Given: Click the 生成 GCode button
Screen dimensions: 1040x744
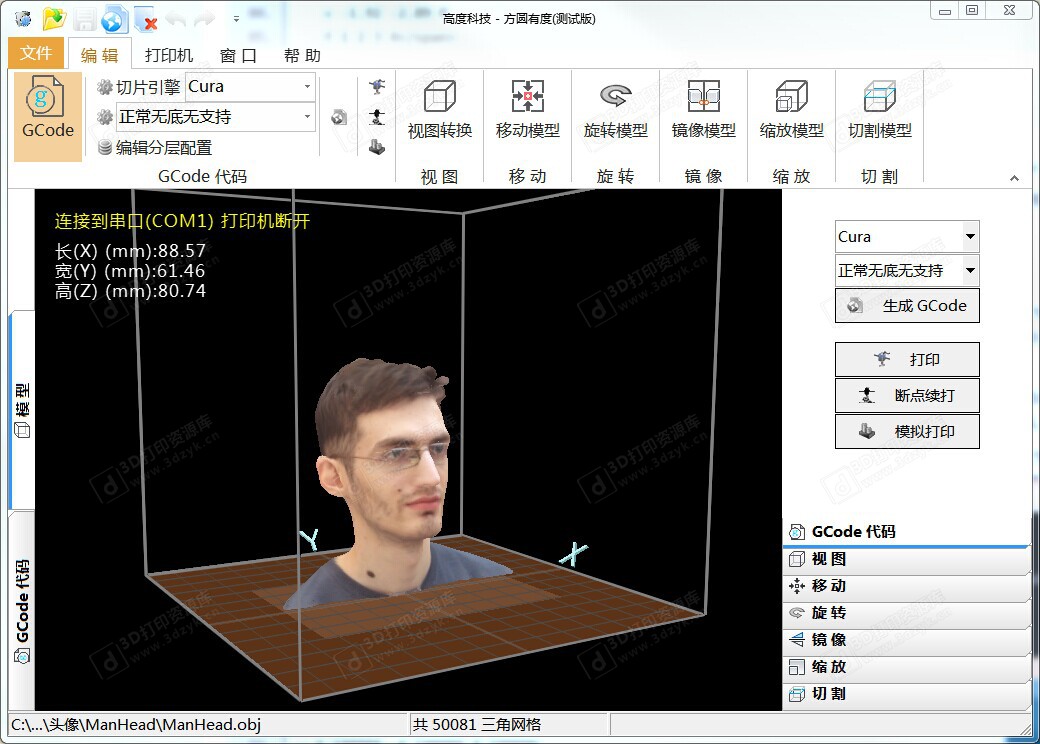Looking at the screenshot, I should tap(907, 306).
